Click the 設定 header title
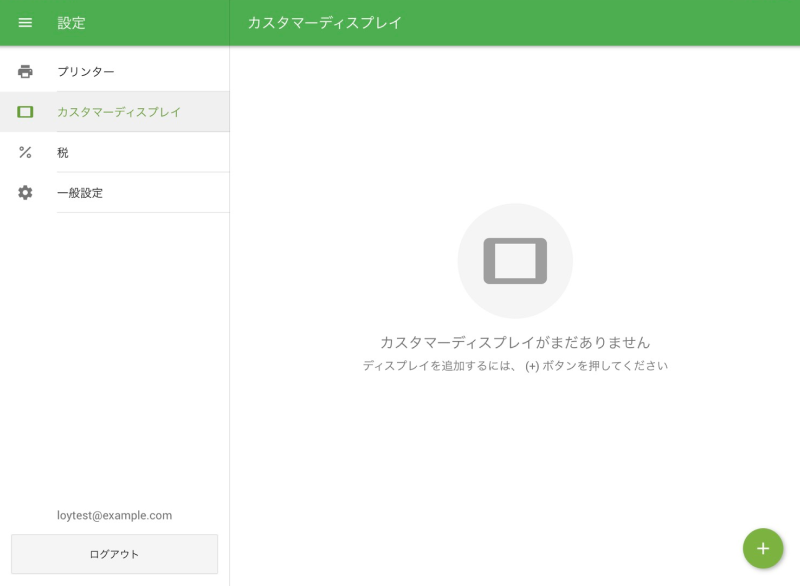The height and width of the screenshot is (586, 800). tap(68, 23)
